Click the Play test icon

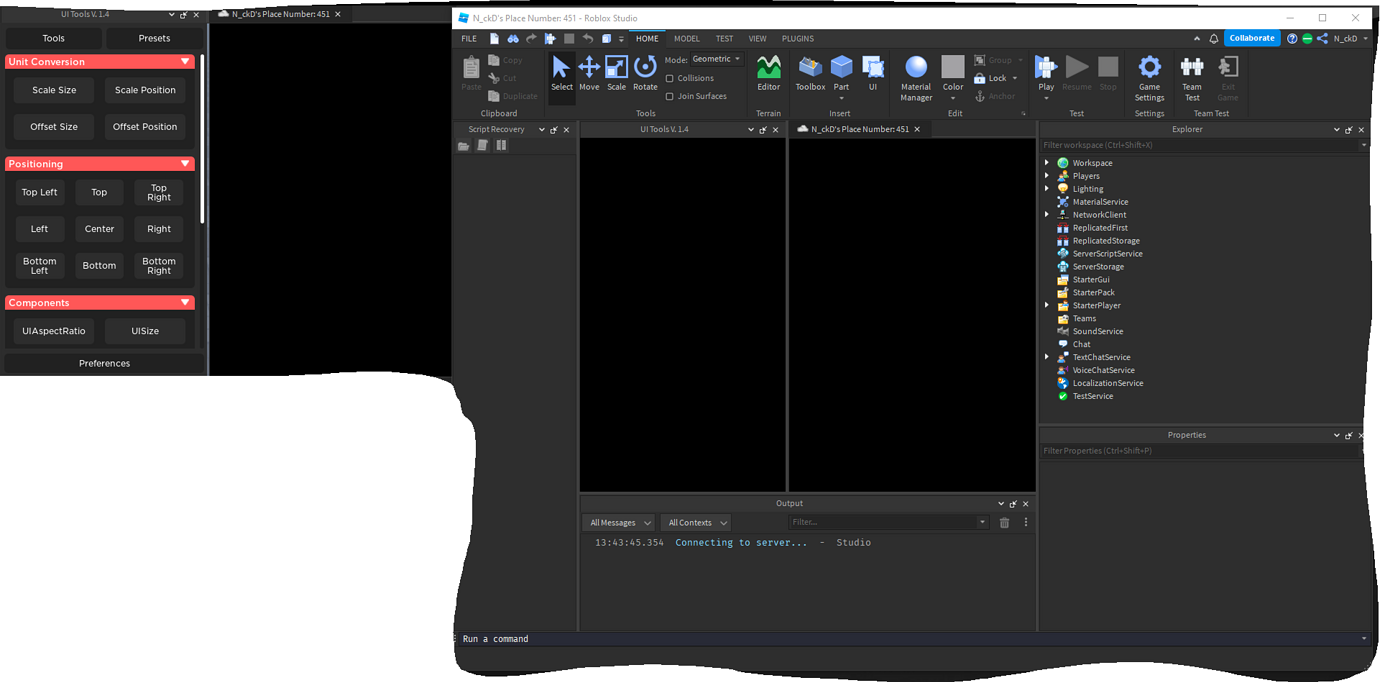pyautogui.click(x=1046, y=67)
